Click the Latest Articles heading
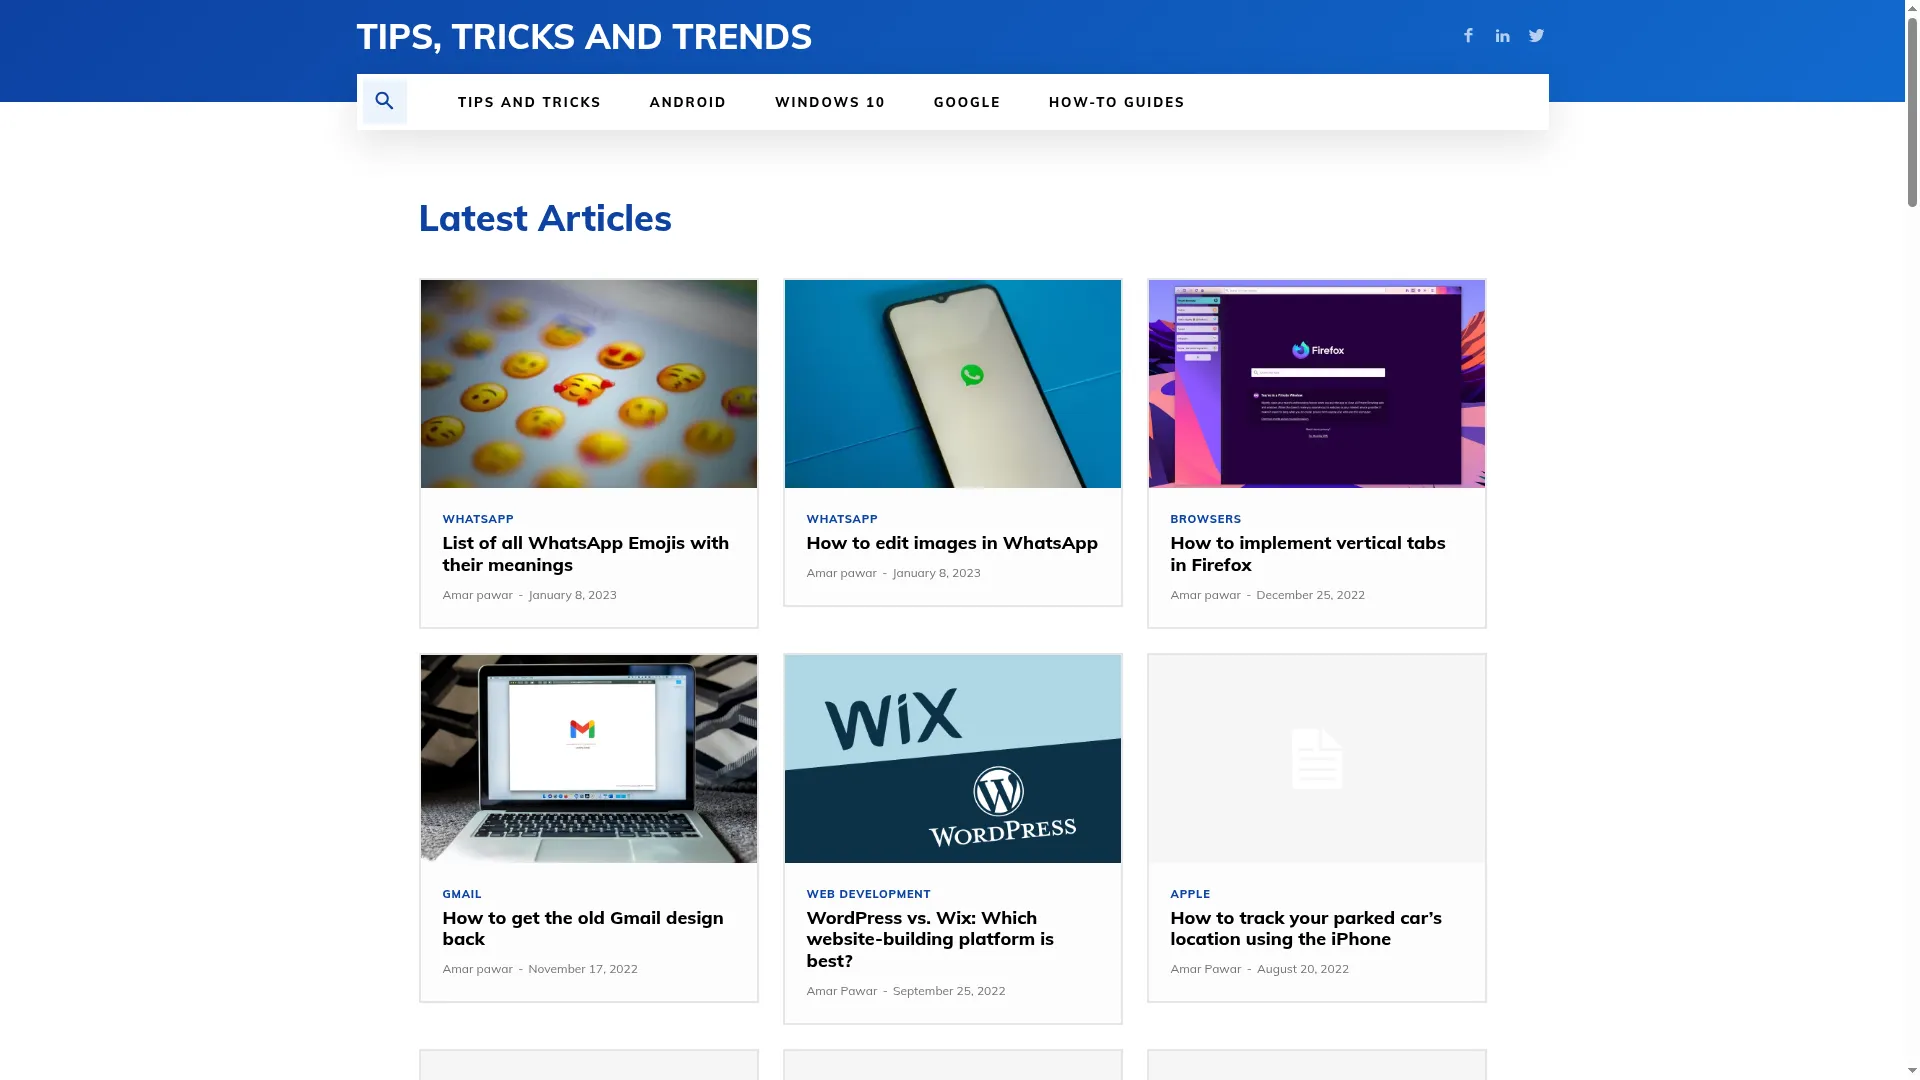This screenshot has width=1920, height=1080. [545, 218]
